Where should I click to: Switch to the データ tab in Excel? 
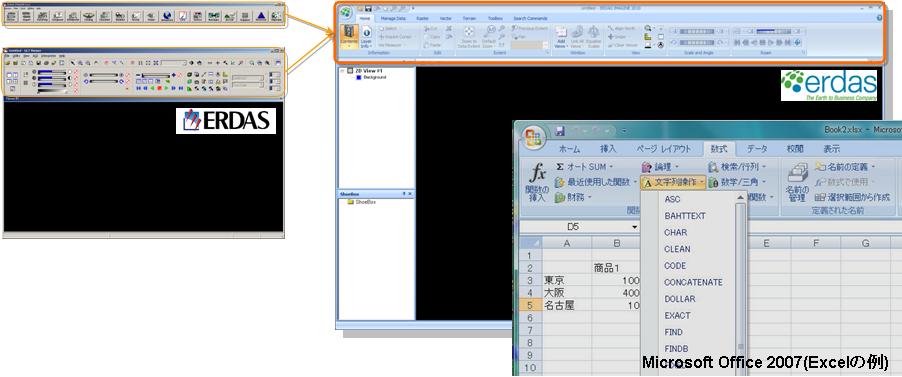757,148
